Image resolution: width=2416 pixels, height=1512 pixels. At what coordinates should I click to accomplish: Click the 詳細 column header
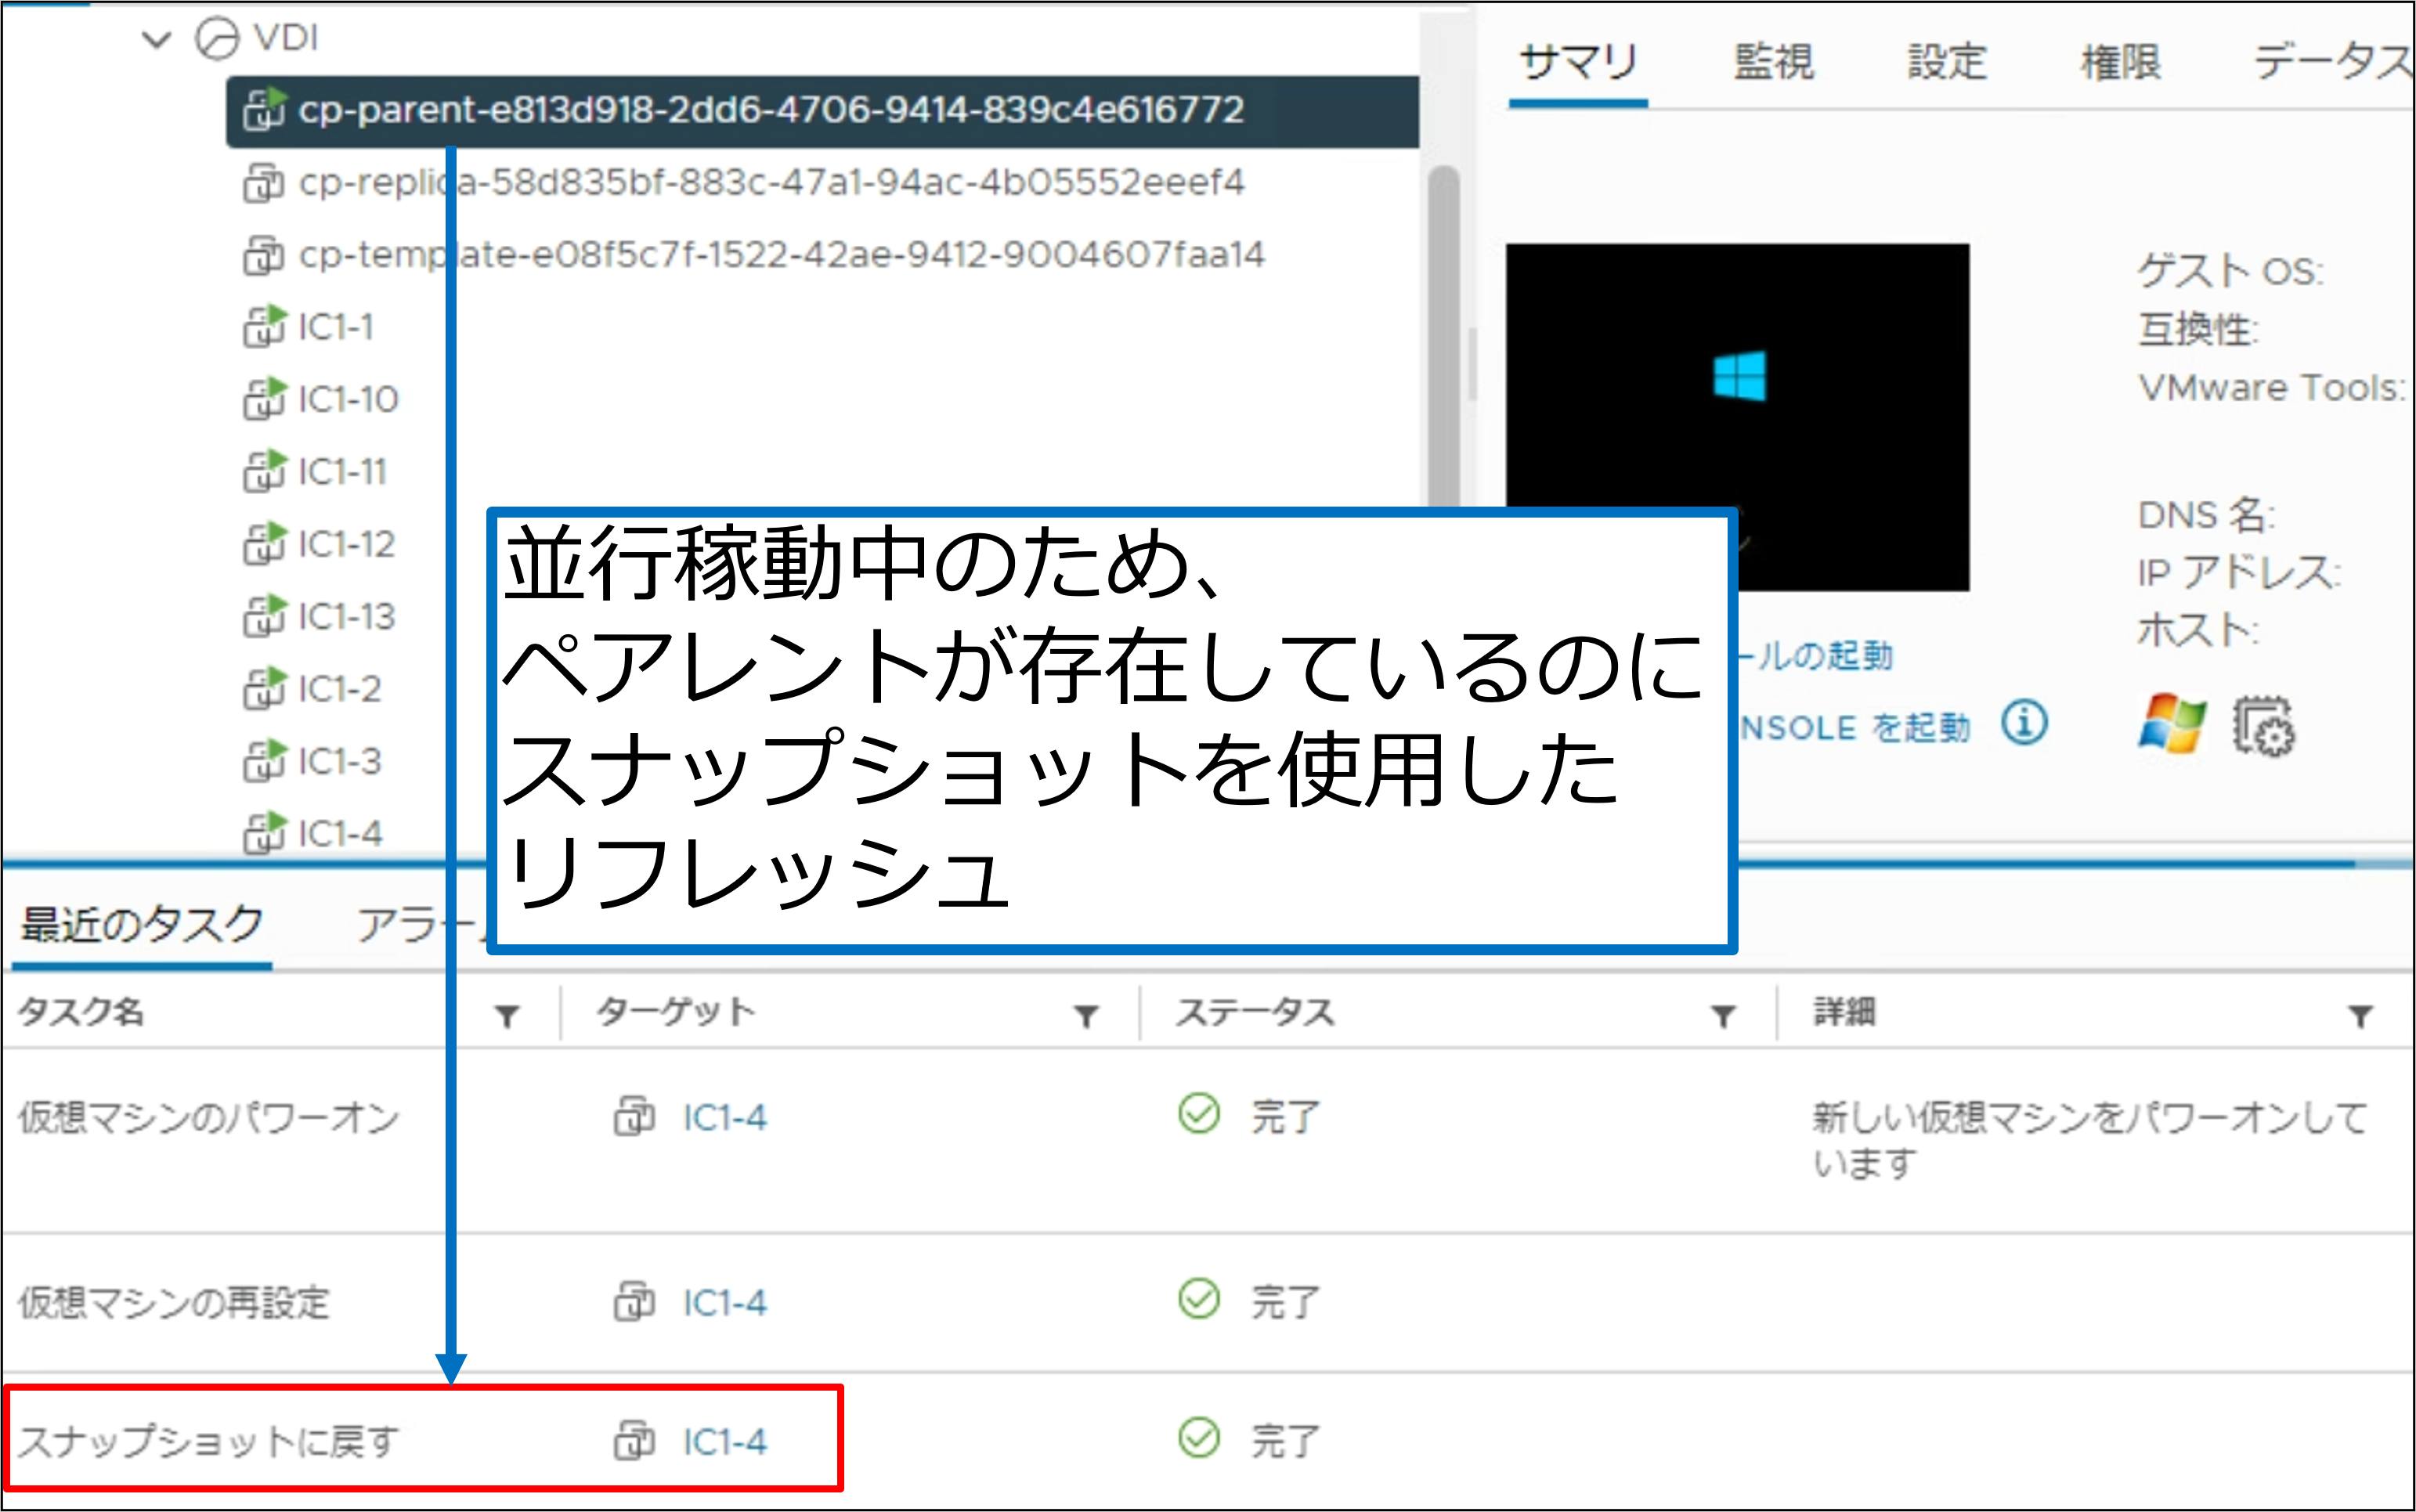click(x=1845, y=1012)
